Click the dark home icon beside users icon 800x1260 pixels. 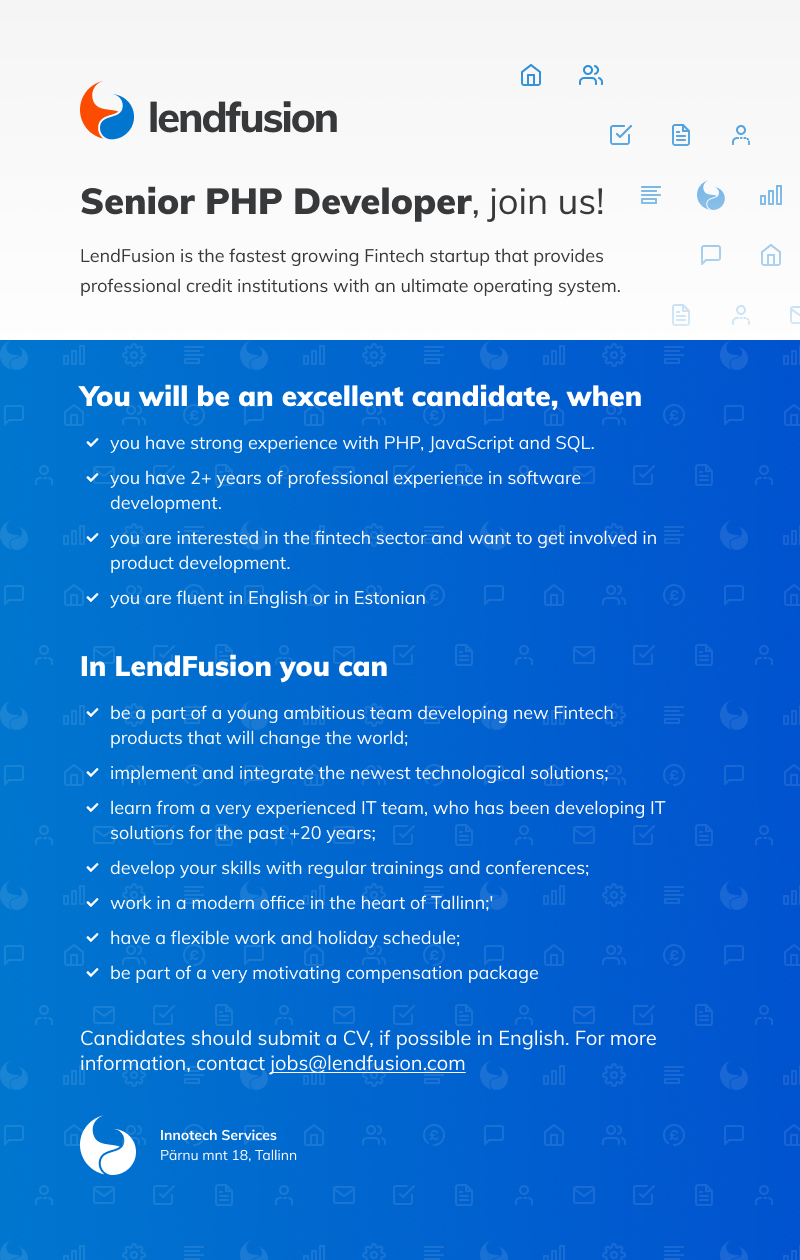click(531, 75)
